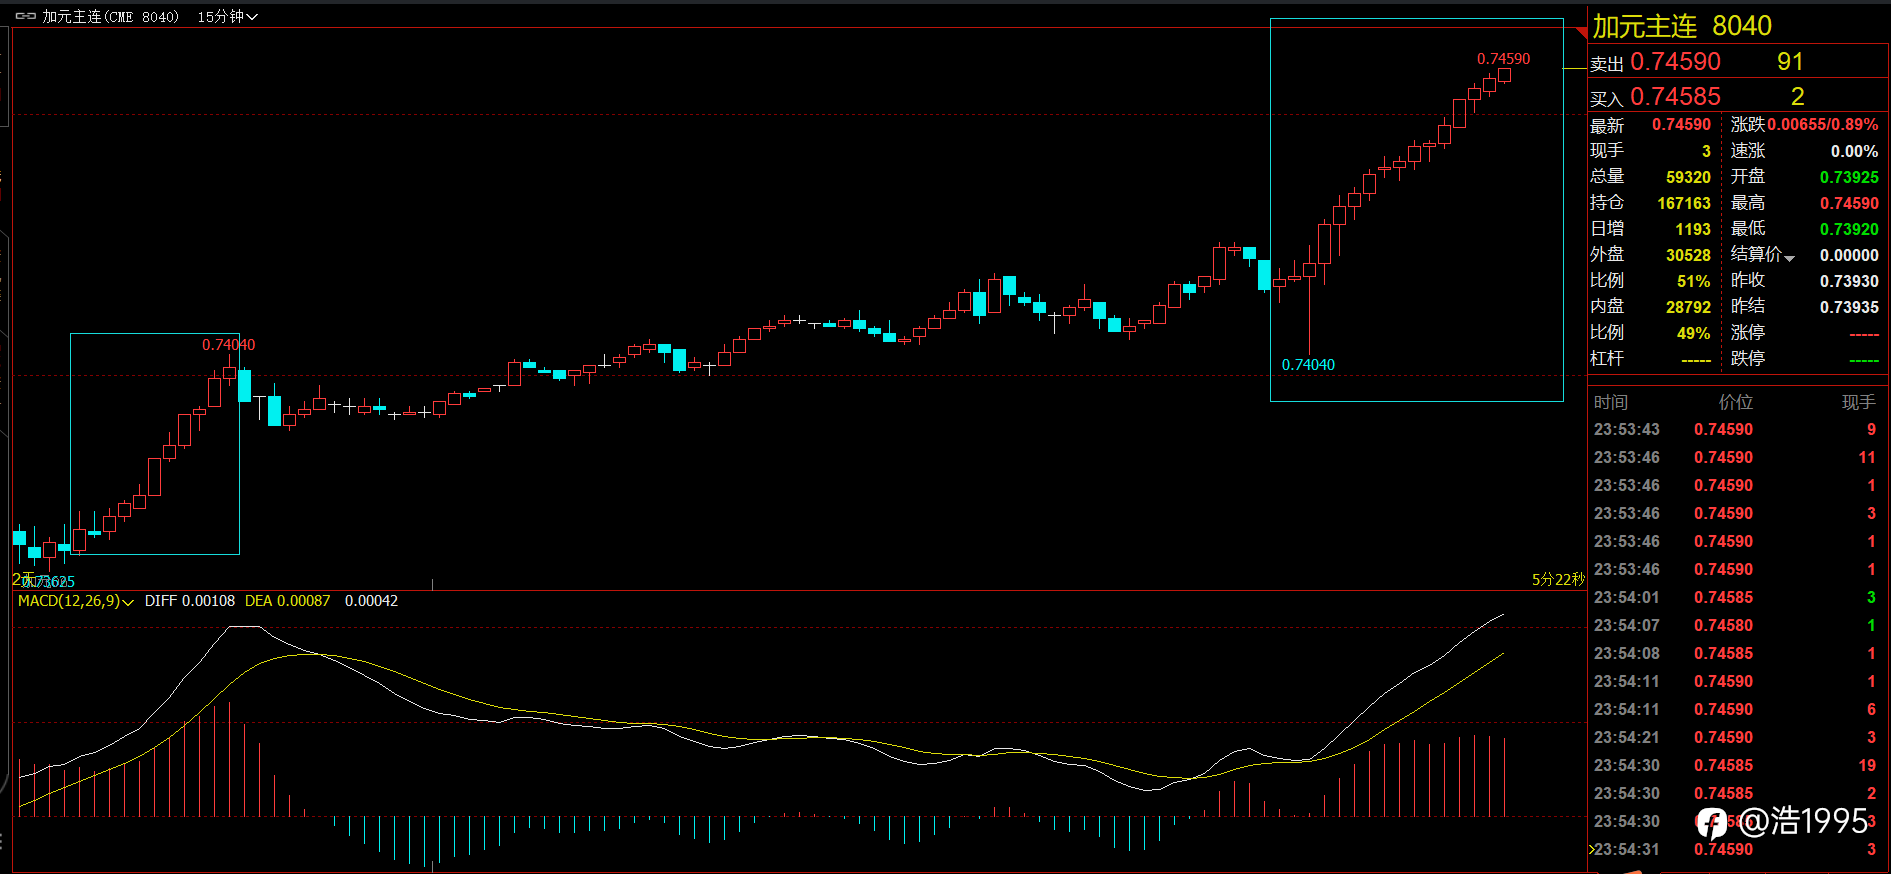Click the chain link icon beside 加元主连
Viewport: 1891px width, 874px height.
pos(26,16)
